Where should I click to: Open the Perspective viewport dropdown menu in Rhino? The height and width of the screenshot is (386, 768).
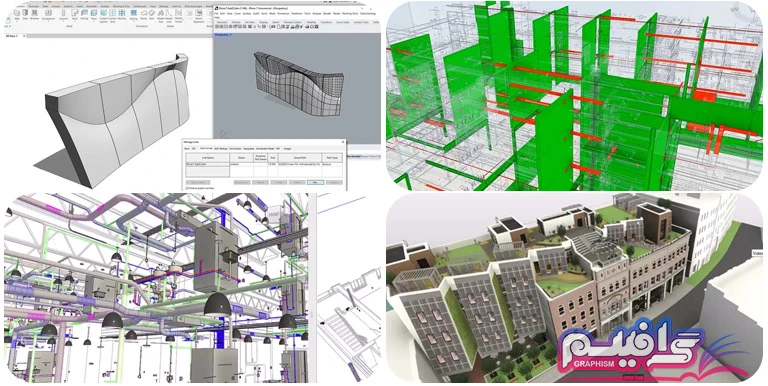point(231,35)
